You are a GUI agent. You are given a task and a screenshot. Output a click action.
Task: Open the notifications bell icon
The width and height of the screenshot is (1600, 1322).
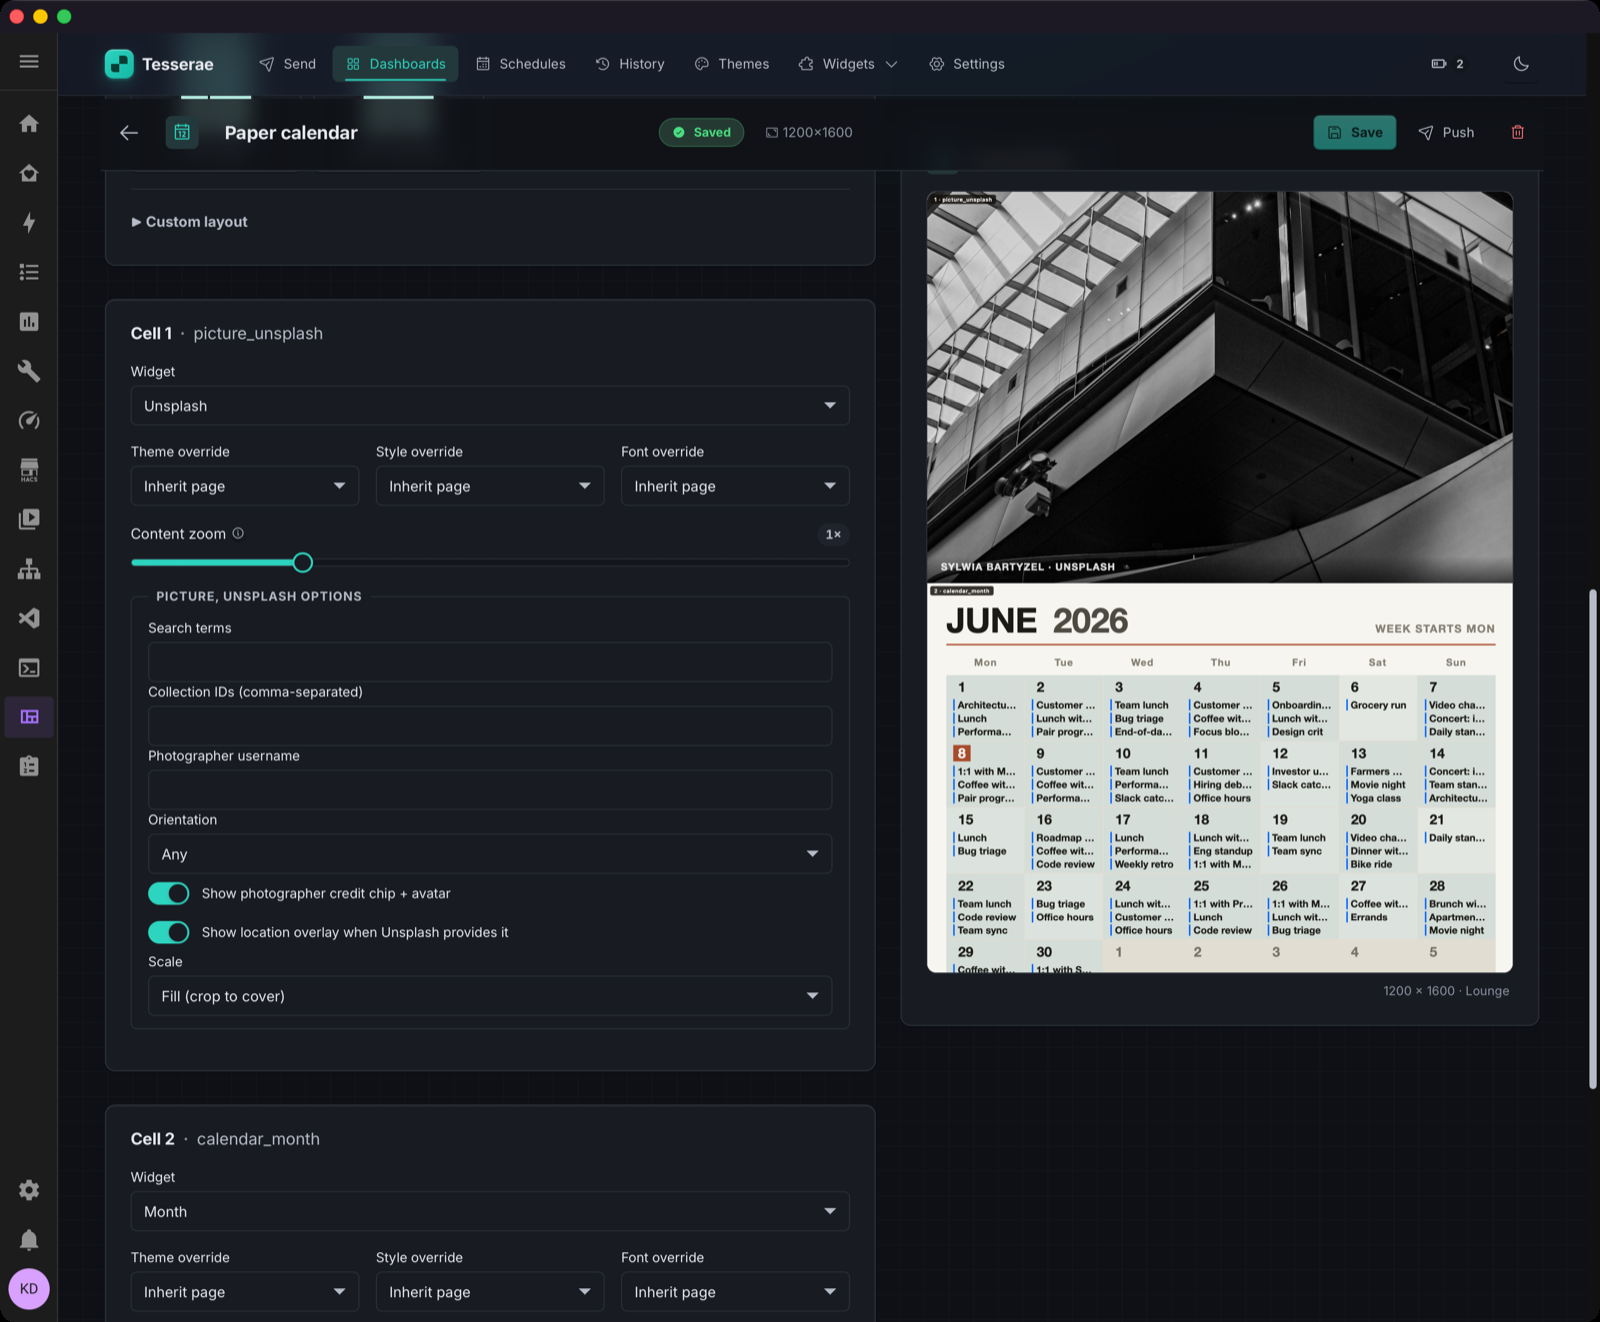(29, 1240)
